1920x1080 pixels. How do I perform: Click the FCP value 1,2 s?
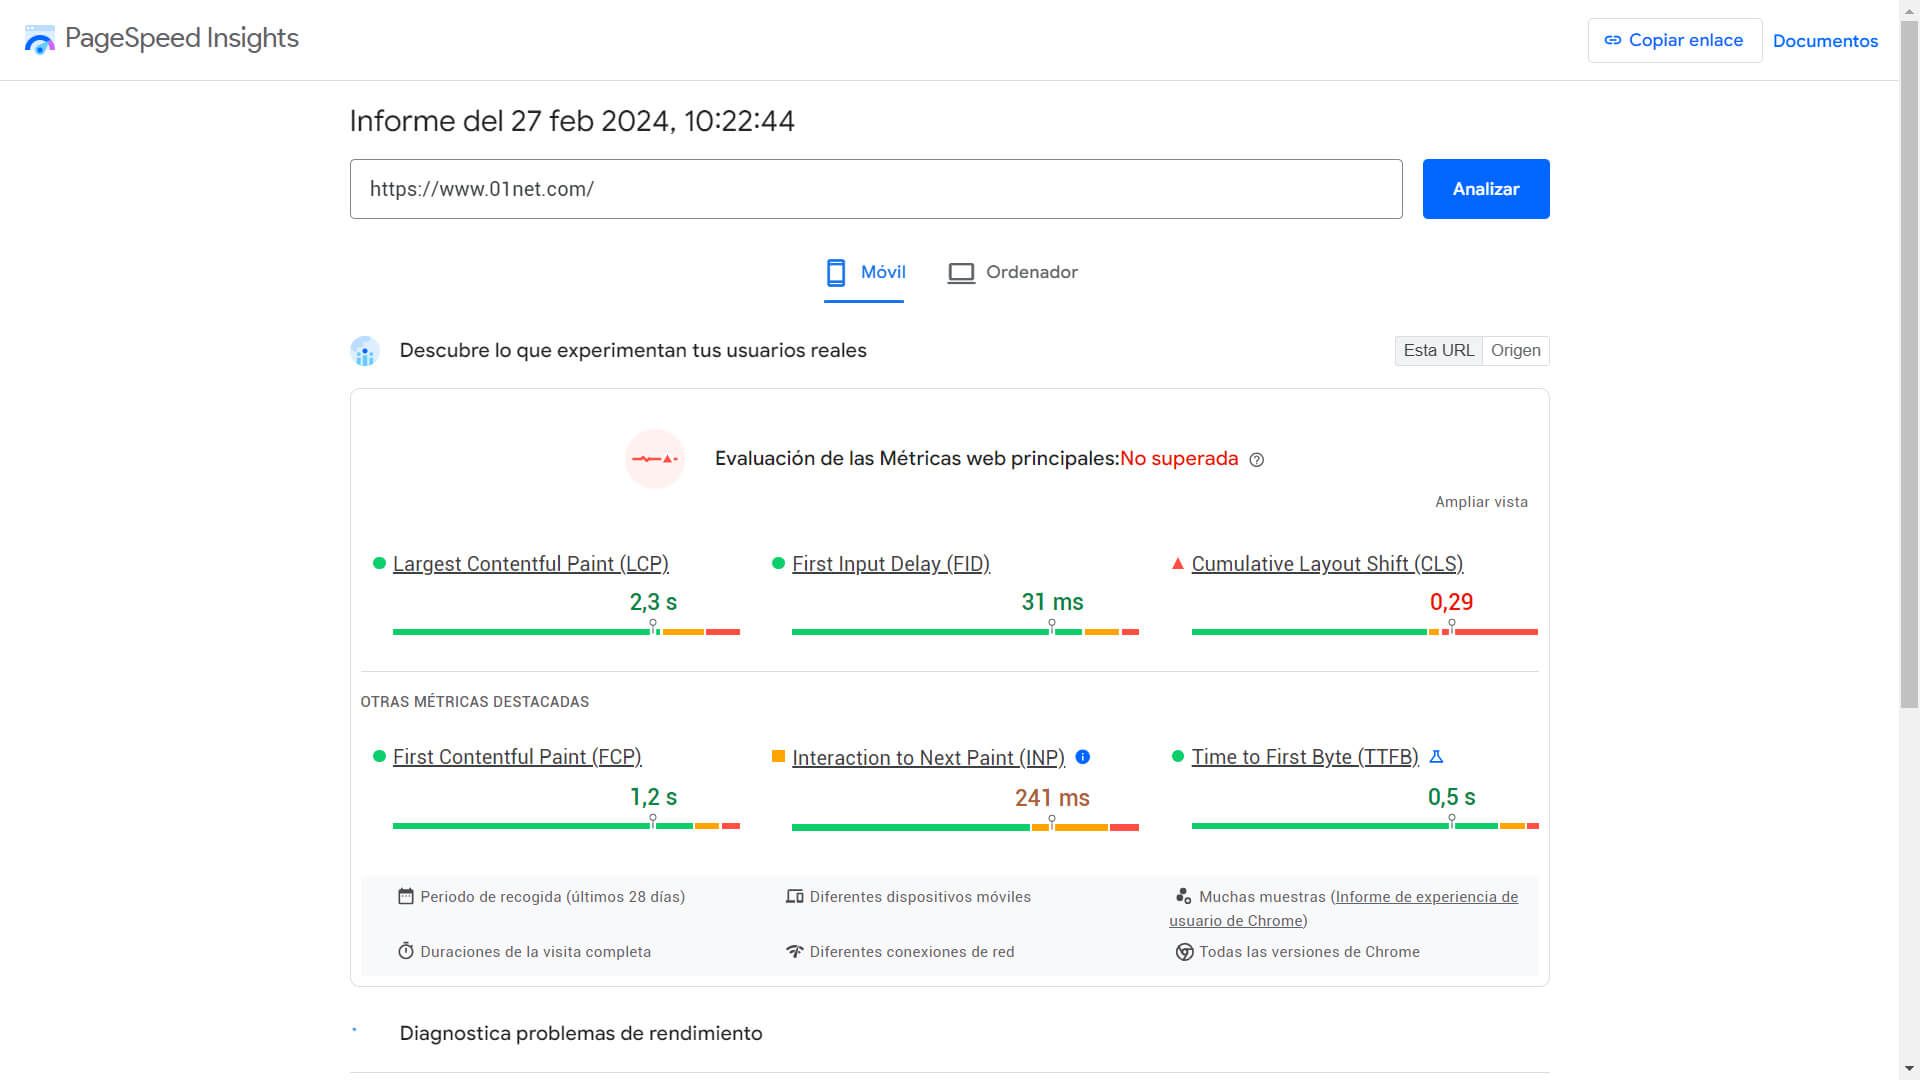653,797
